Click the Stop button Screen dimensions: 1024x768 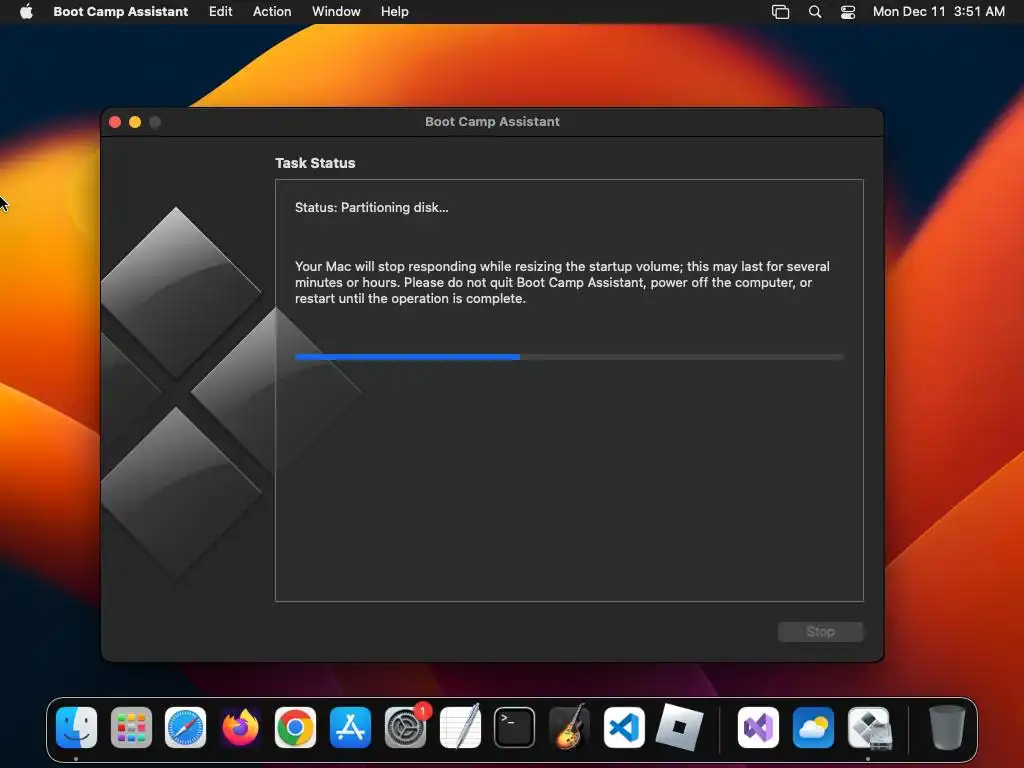pyautogui.click(x=820, y=632)
